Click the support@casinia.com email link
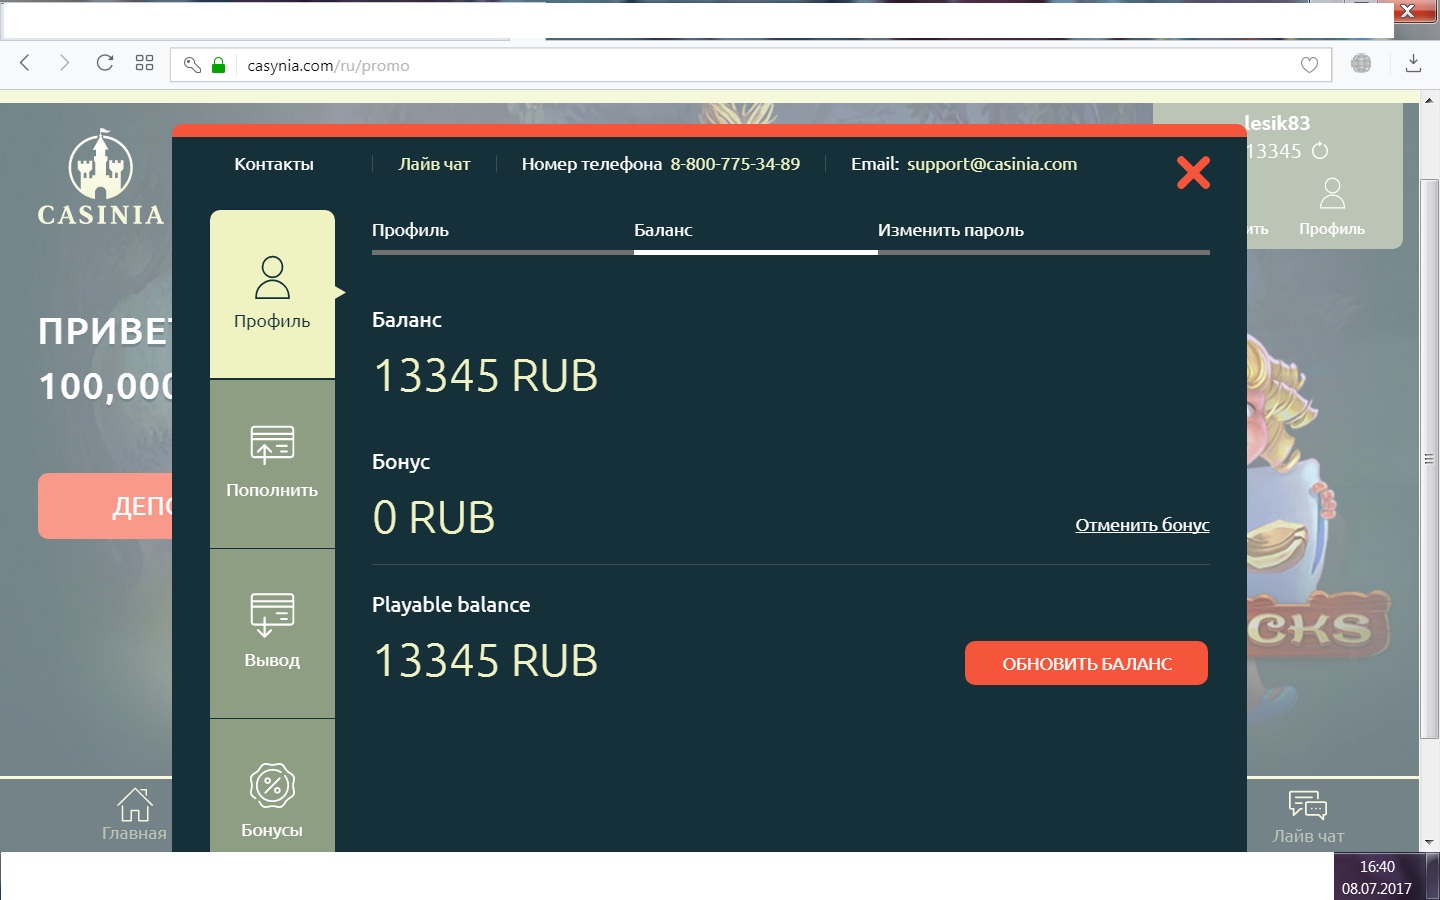This screenshot has height=900, width=1440. [991, 164]
